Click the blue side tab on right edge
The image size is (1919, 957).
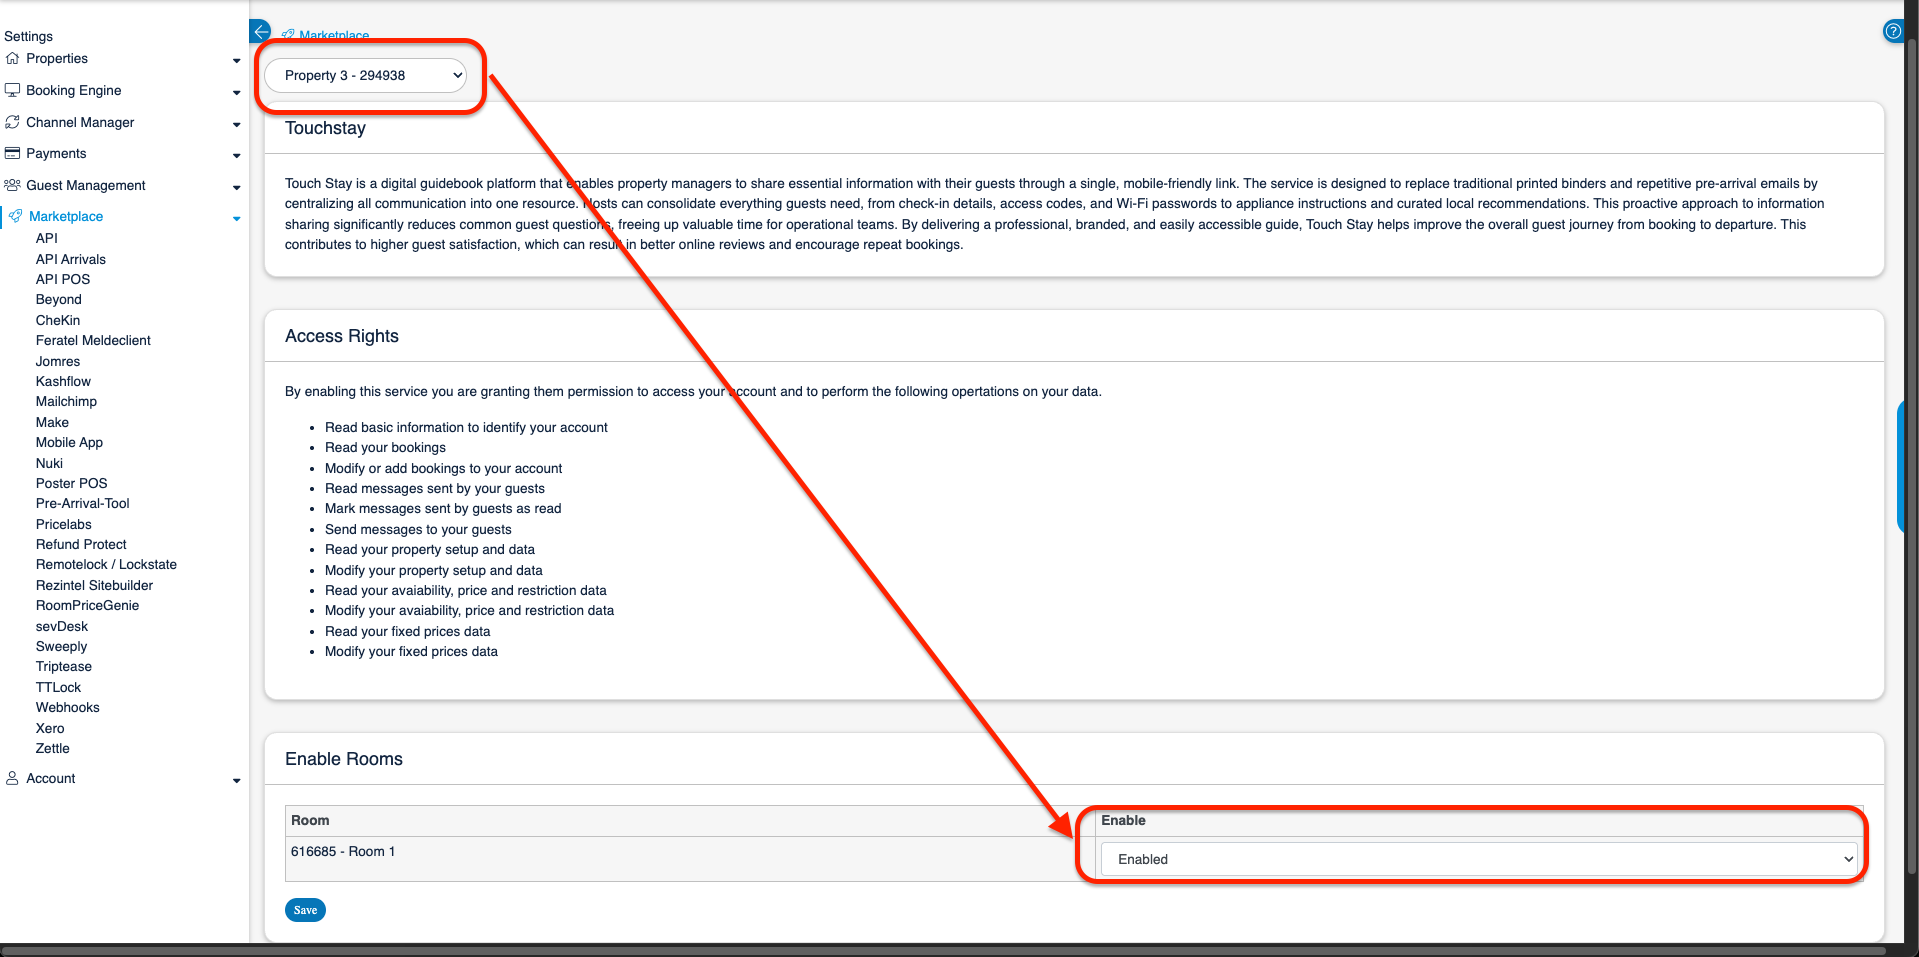pyautogui.click(x=1900, y=467)
